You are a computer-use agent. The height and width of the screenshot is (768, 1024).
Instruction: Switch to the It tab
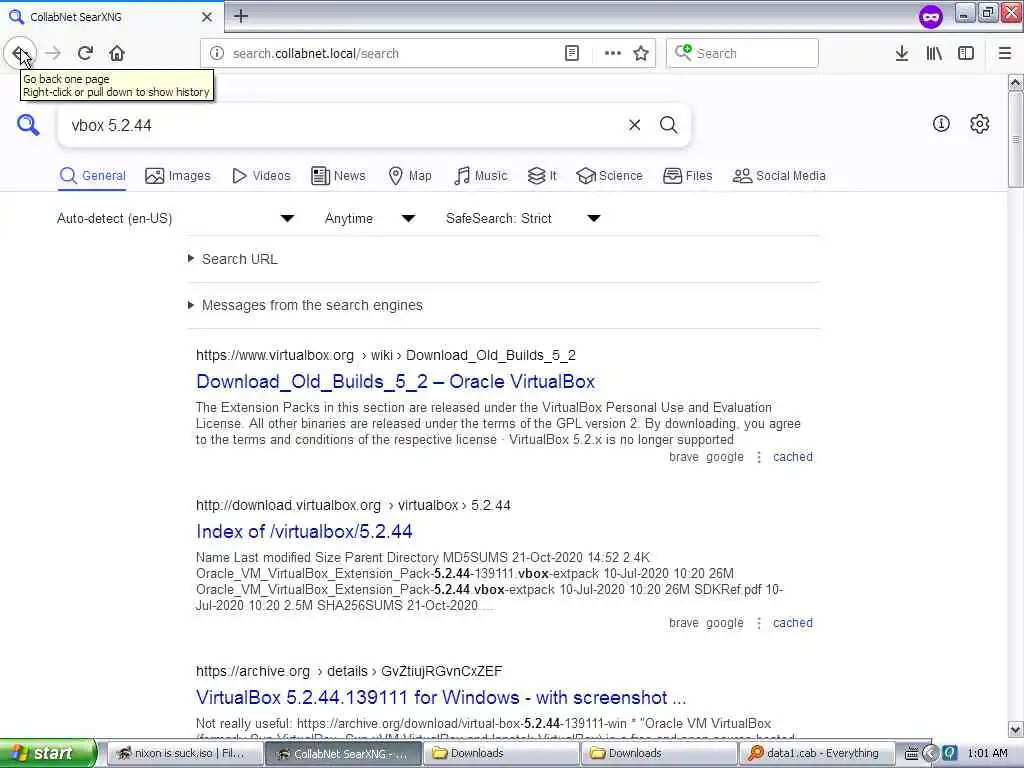(x=542, y=176)
